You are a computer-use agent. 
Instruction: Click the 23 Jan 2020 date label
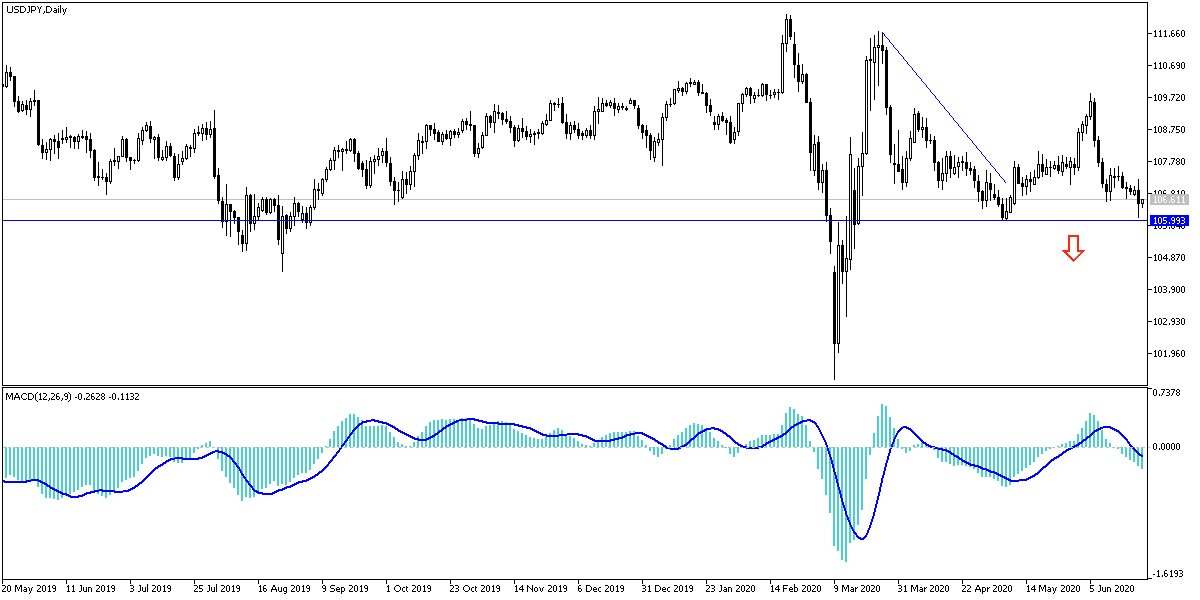pyautogui.click(x=729, y=589)
